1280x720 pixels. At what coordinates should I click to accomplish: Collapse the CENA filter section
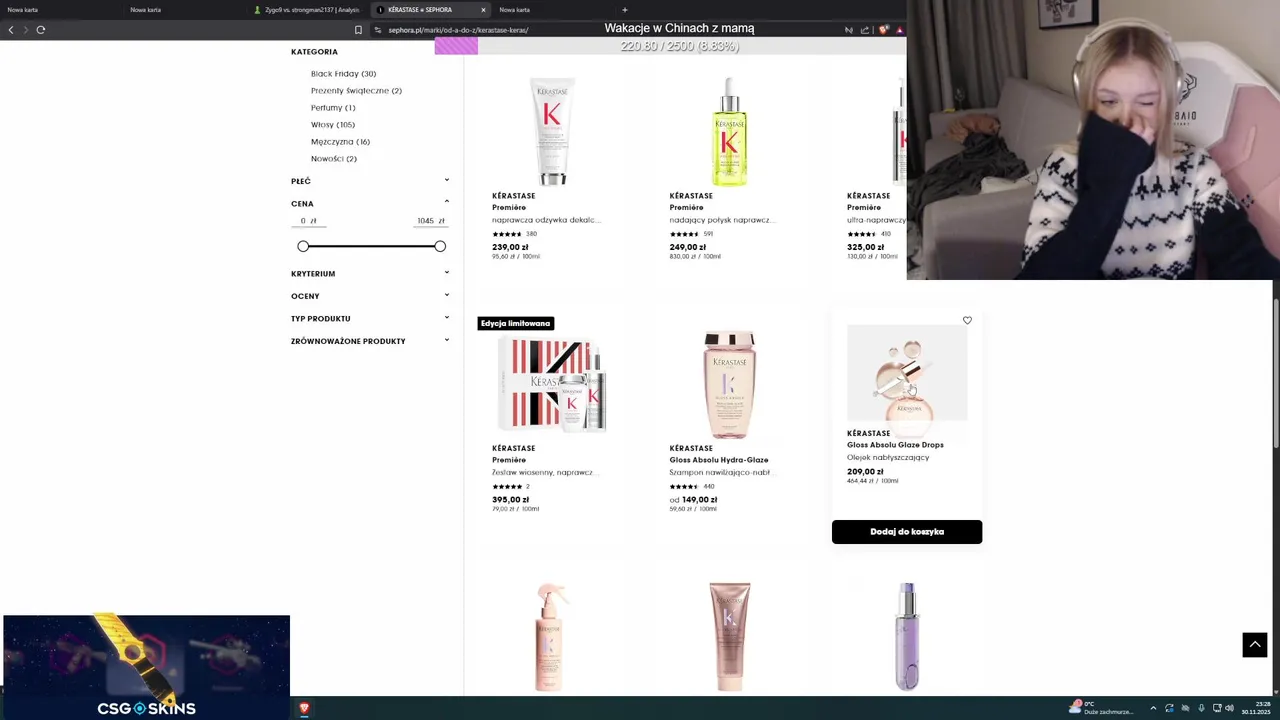370,203
